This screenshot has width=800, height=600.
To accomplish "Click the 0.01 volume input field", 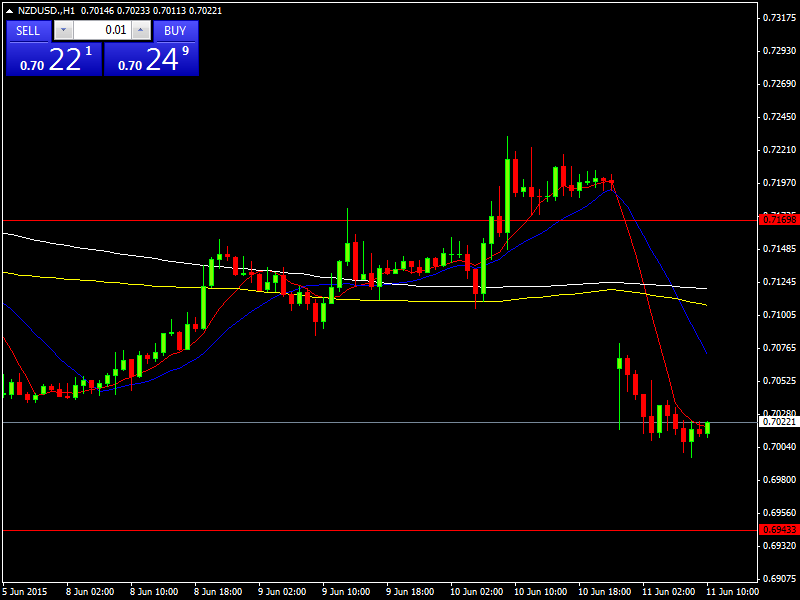I will [x=102, y=30].
